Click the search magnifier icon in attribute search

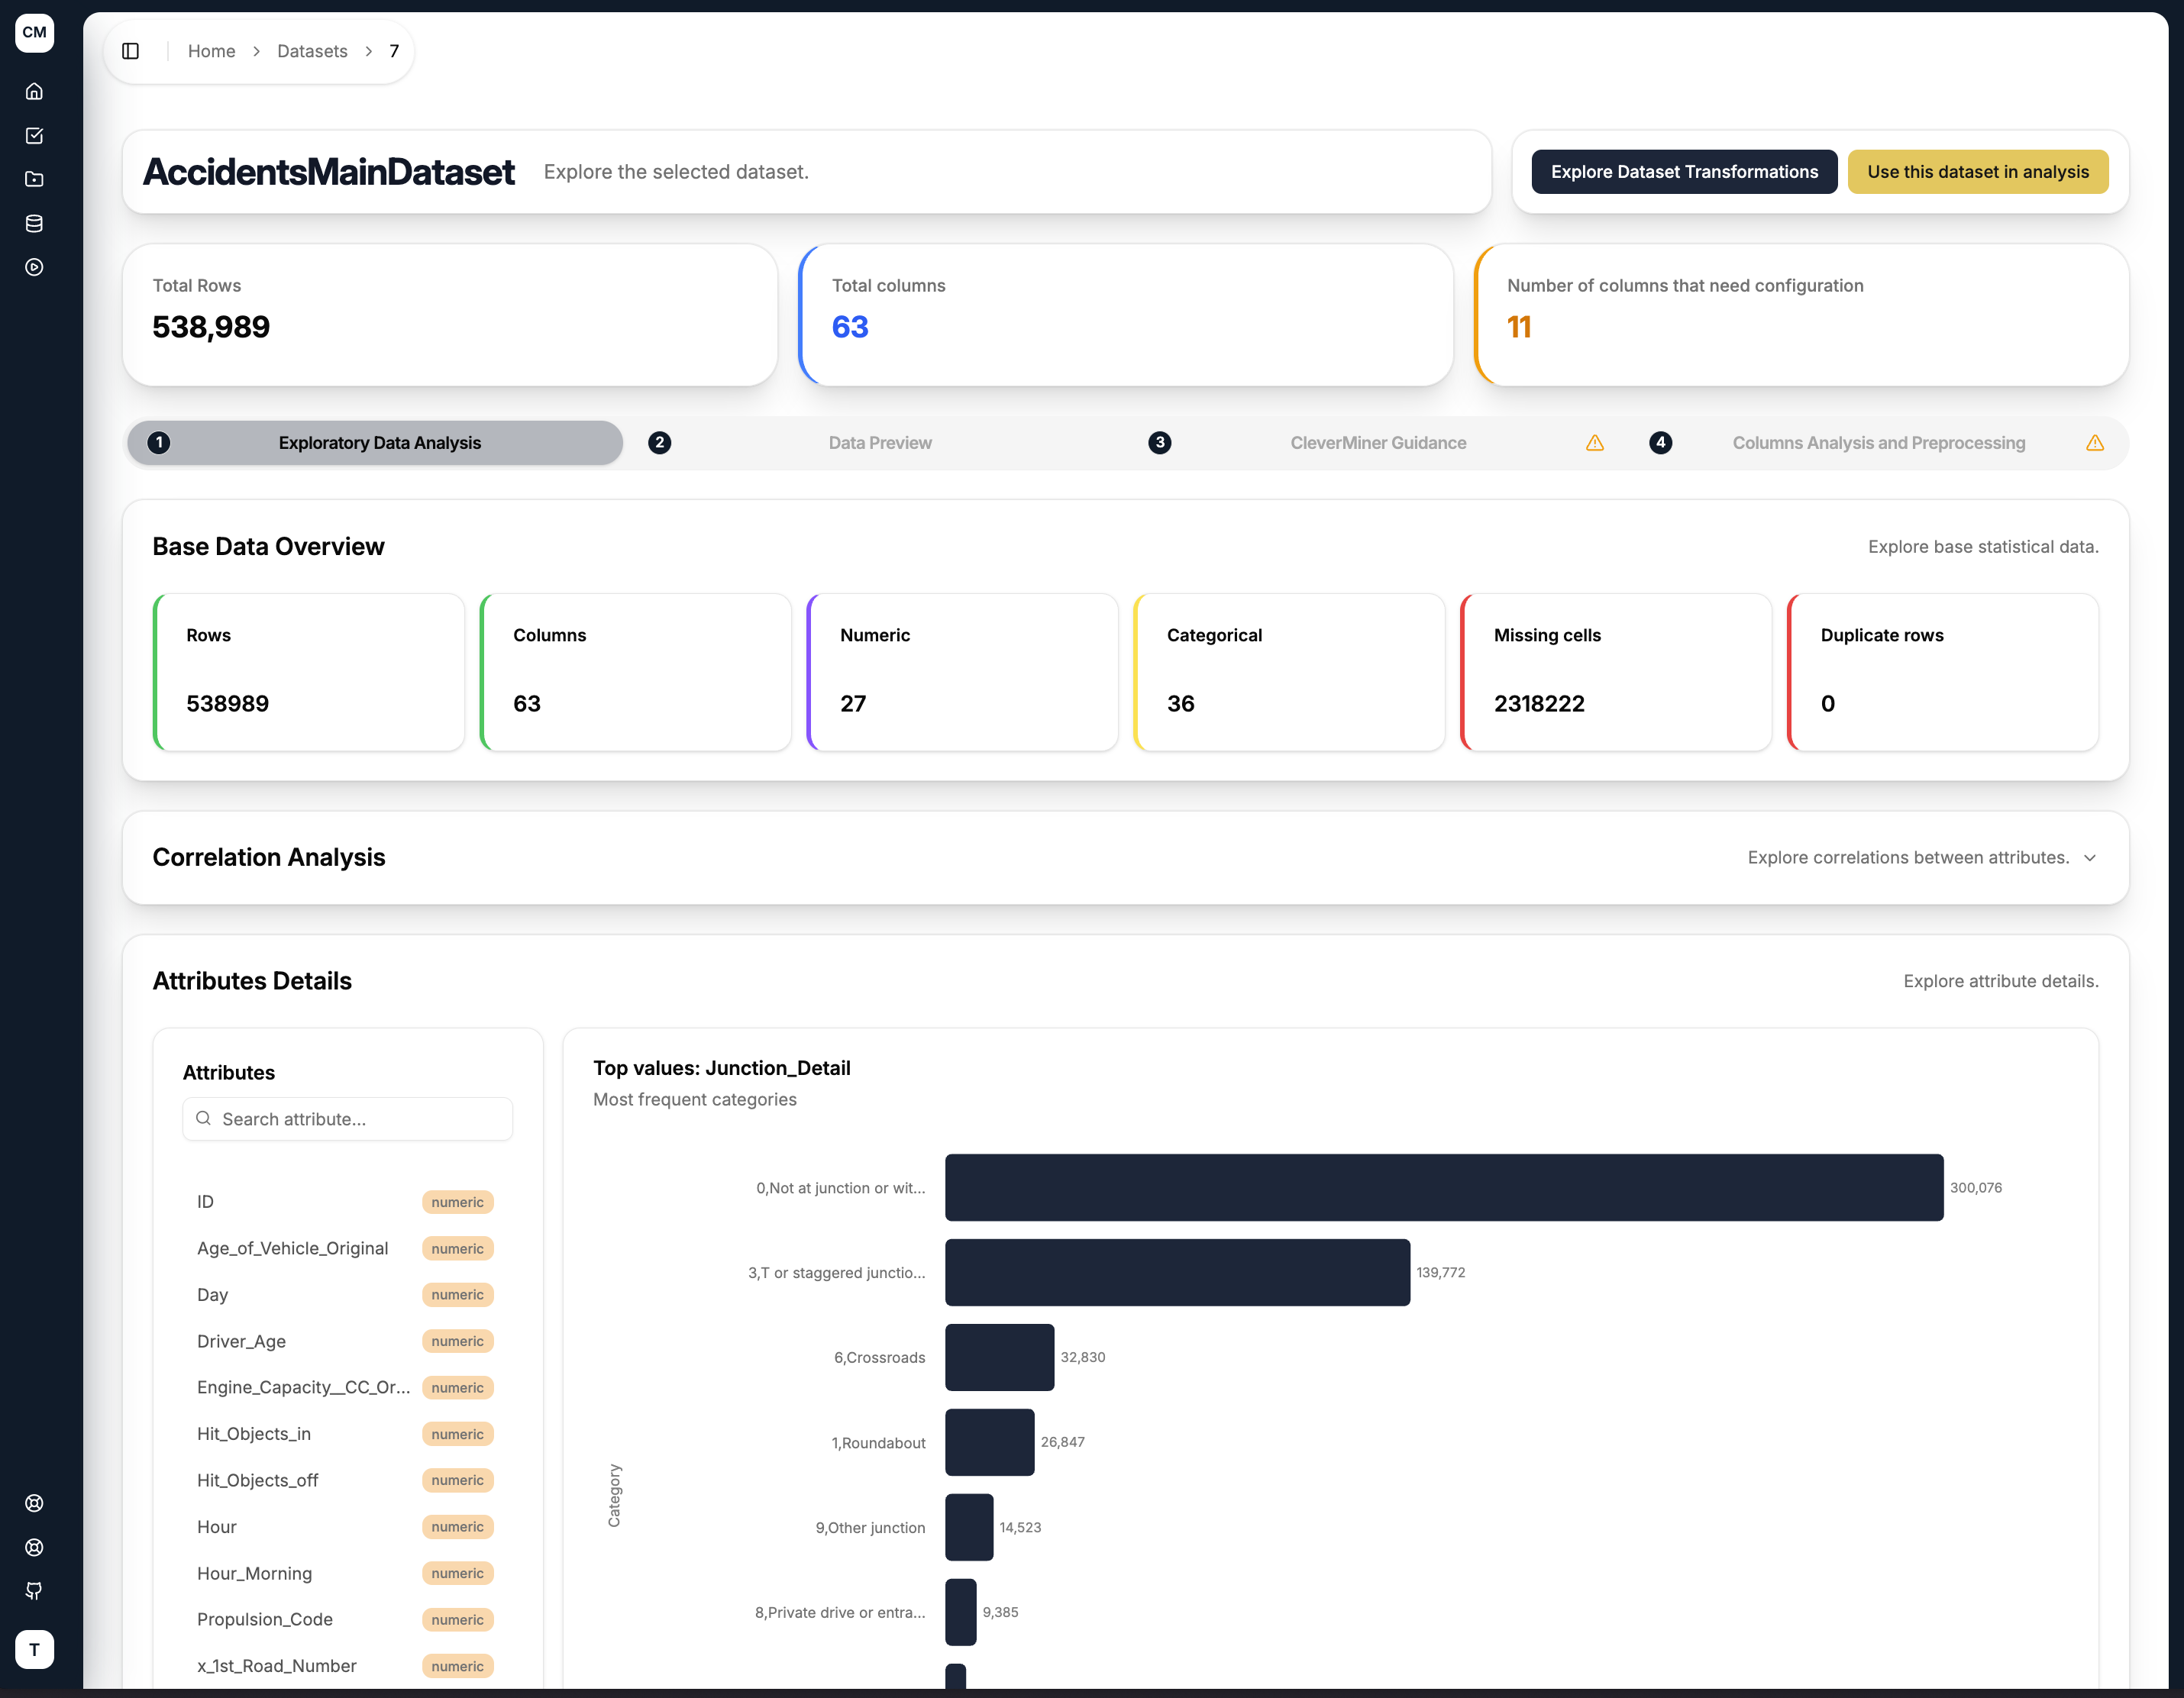(x=203, y=1118)
